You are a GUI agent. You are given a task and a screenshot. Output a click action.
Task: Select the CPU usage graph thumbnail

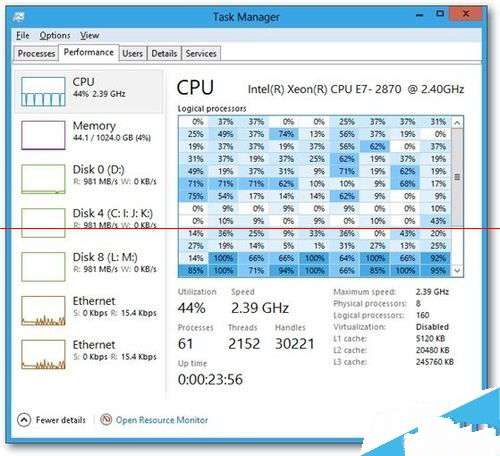point(43,92)
